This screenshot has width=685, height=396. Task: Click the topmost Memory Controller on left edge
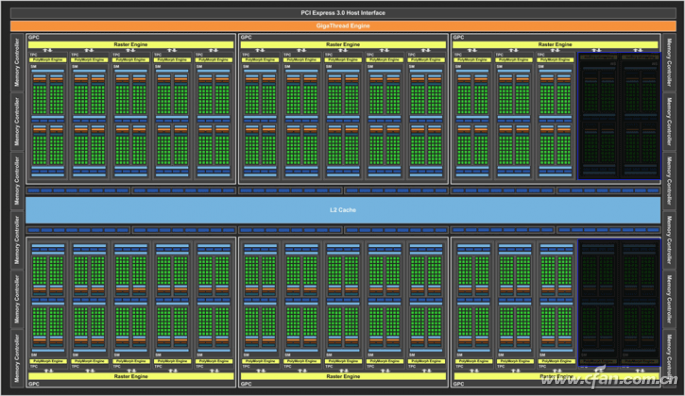17,62
